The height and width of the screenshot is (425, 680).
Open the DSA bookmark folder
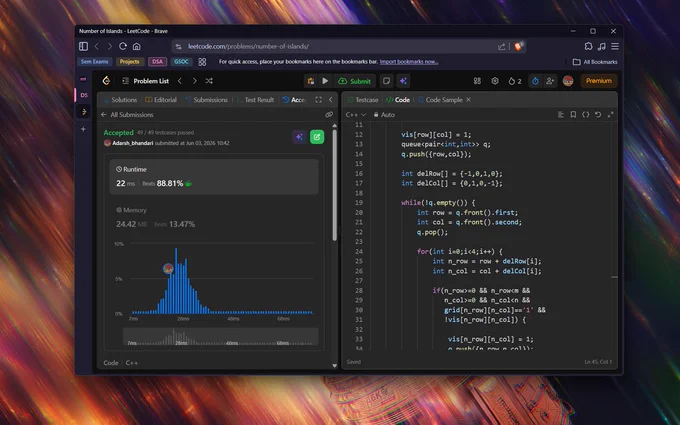(157, 62)
